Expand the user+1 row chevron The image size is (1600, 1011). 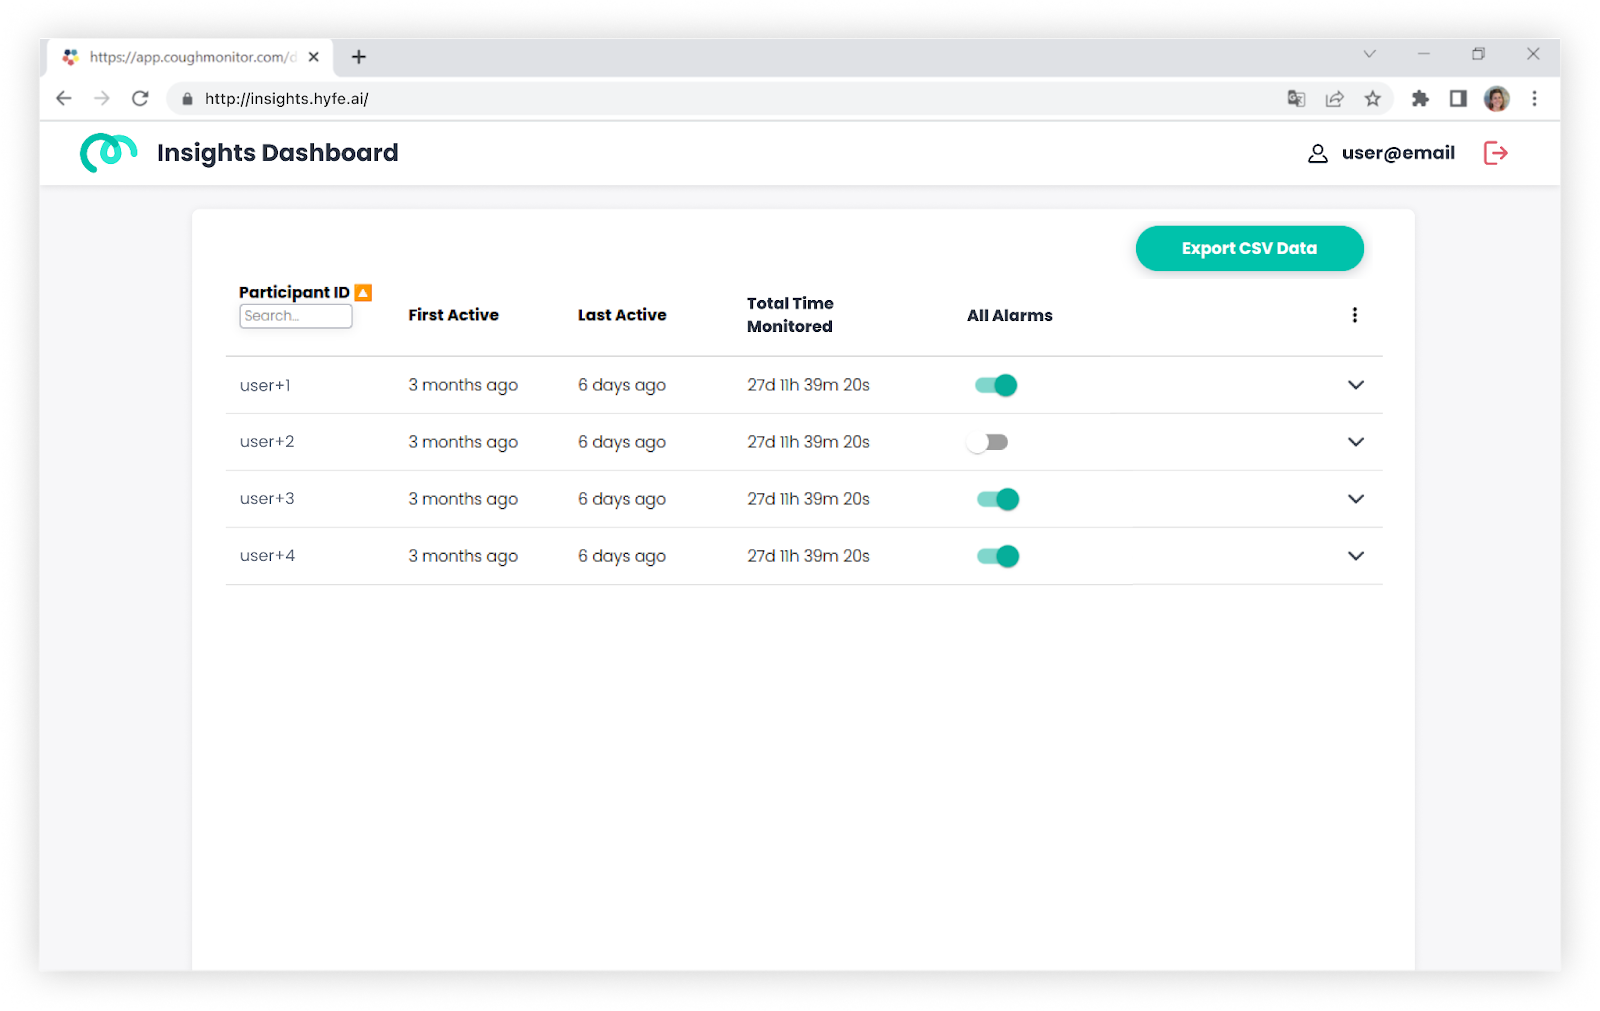(1356, 385)
